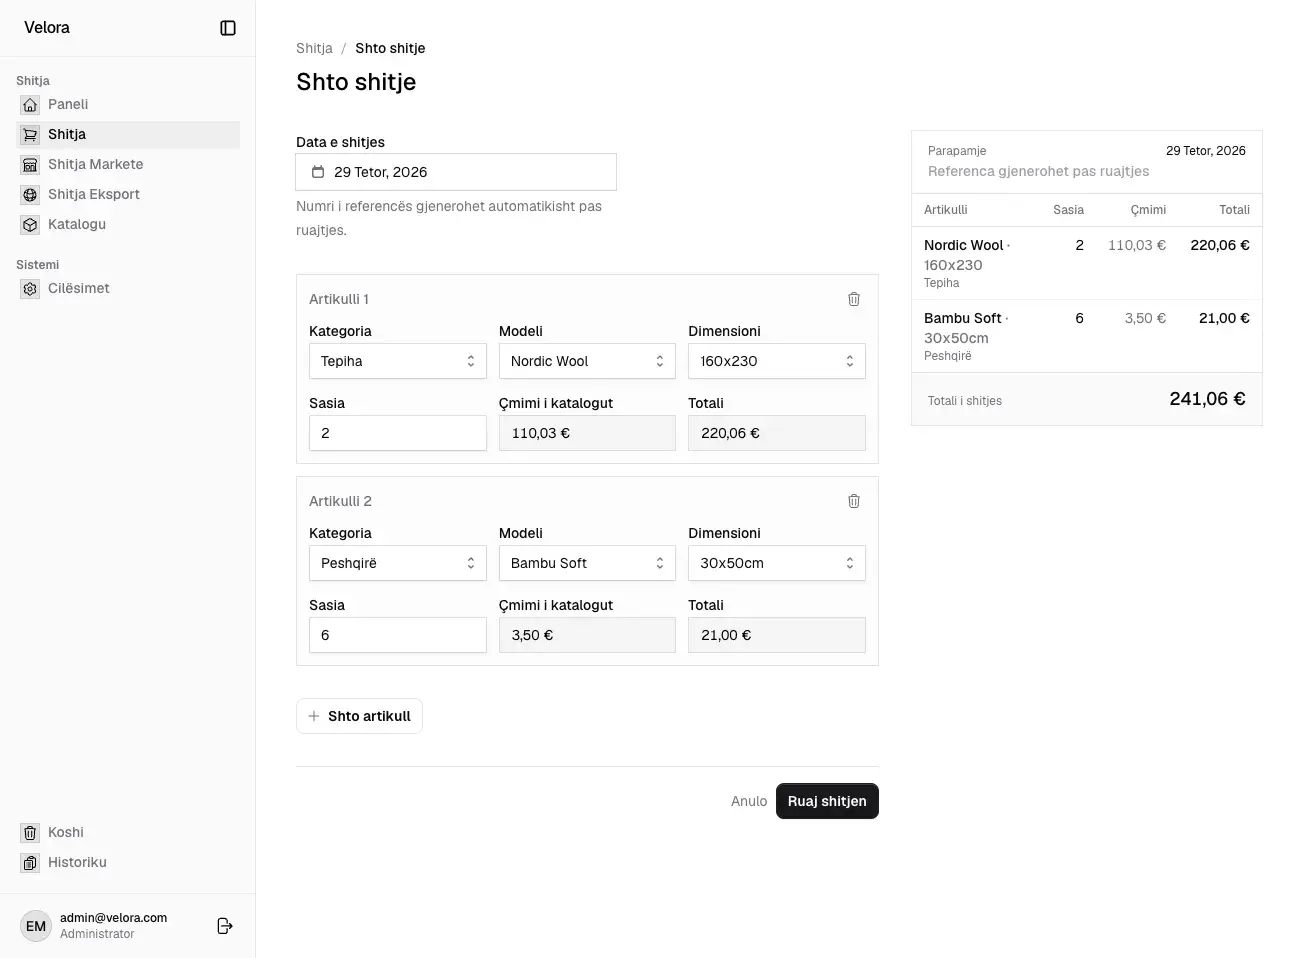Image resolution: width=1303 pixels, height=958 pixels.
Task: Open Kategoria dropdown showing Tepiha
Action: pos(398,361)
